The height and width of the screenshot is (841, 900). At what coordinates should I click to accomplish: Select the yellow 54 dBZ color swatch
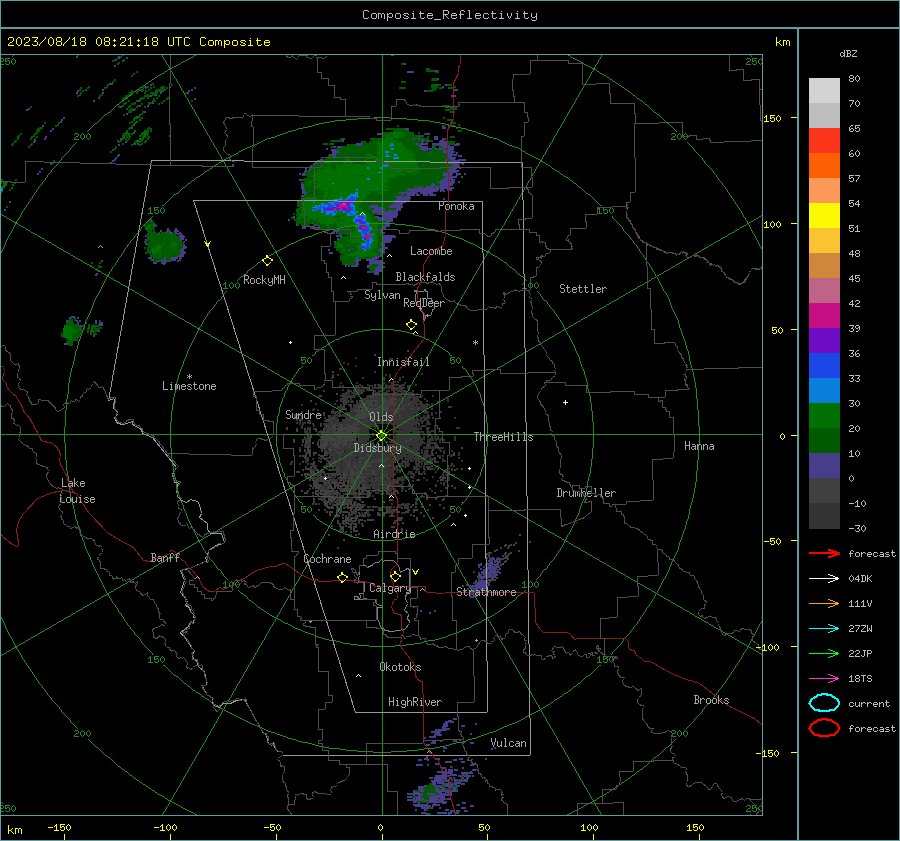coord(824,215)
